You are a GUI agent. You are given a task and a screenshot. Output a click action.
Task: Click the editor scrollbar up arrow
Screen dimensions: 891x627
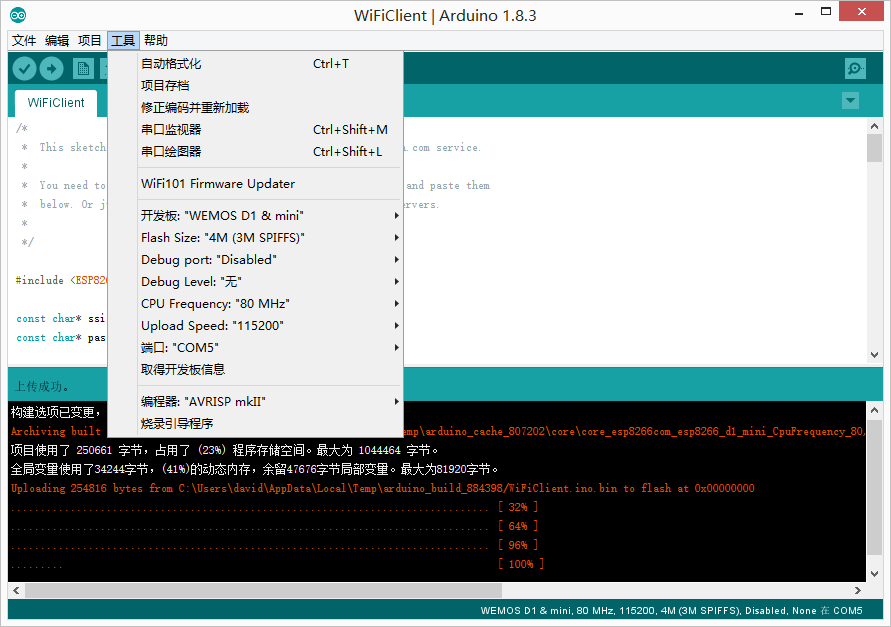coord(875,126)
